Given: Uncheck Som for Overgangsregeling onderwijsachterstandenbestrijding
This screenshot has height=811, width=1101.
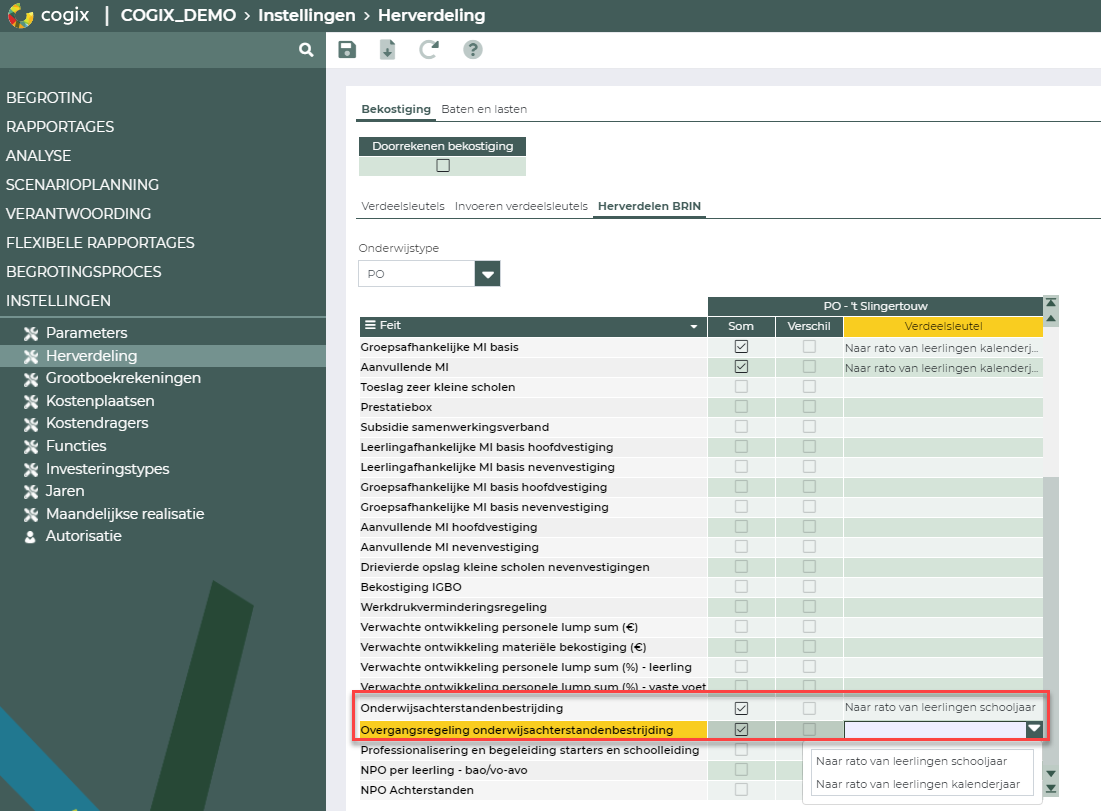Looking at the screenshot, I should point(741,730).
